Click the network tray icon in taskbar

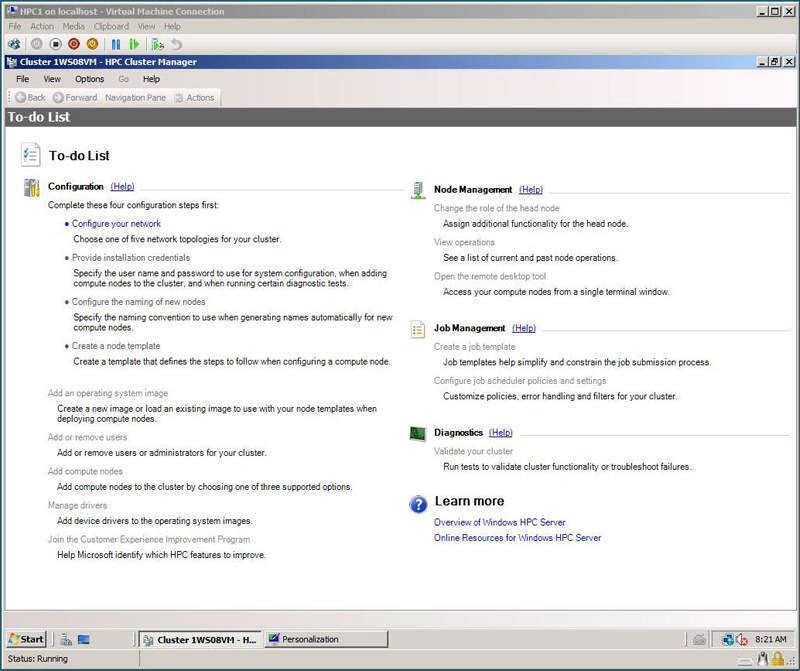pos(728,639)
